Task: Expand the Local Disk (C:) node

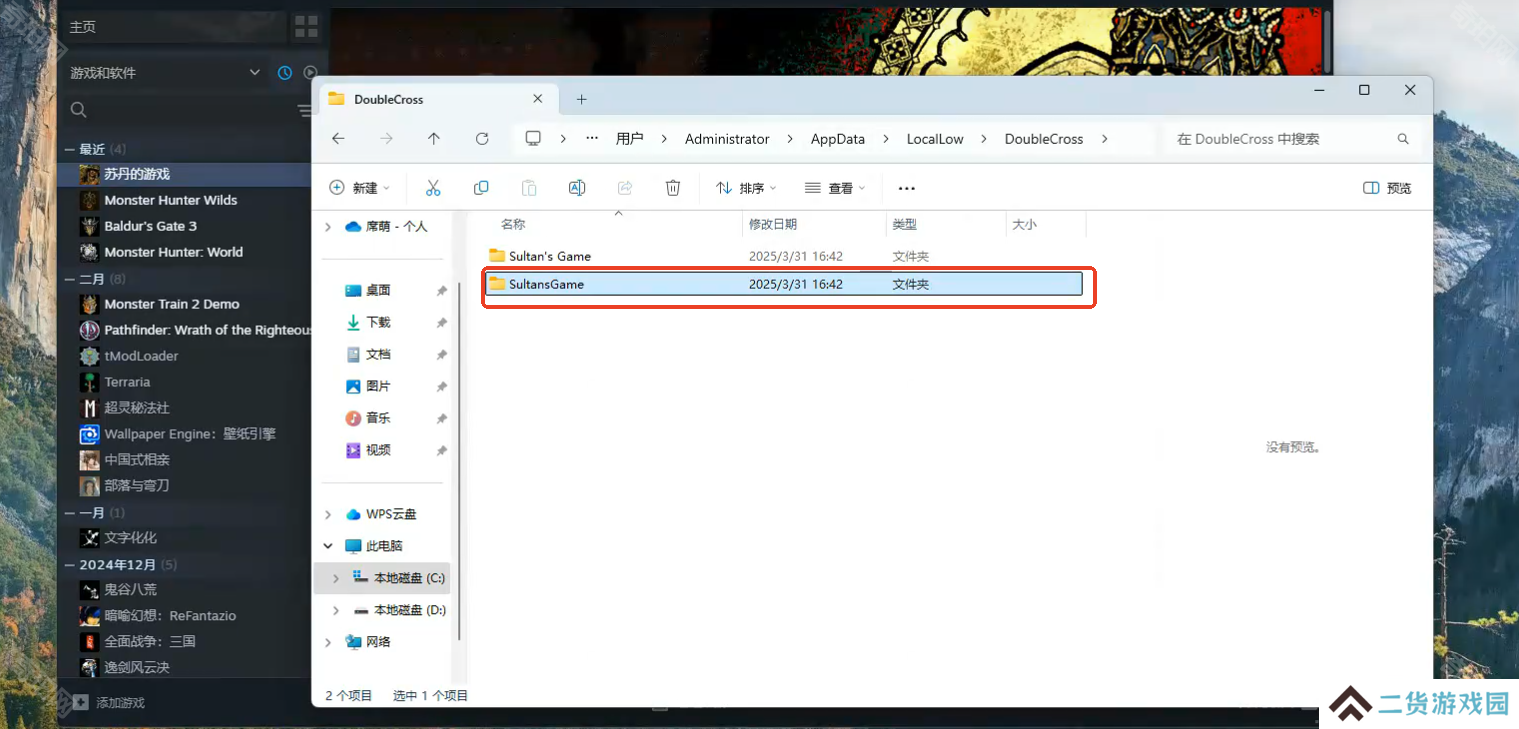Action: click(x=336, y=578)
